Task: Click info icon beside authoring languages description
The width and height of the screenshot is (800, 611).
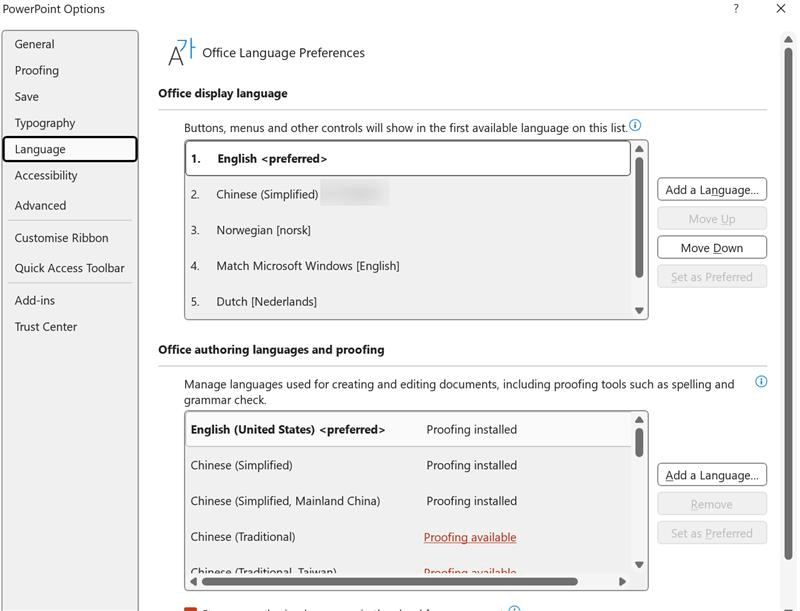Action: (x=761, y=381)
